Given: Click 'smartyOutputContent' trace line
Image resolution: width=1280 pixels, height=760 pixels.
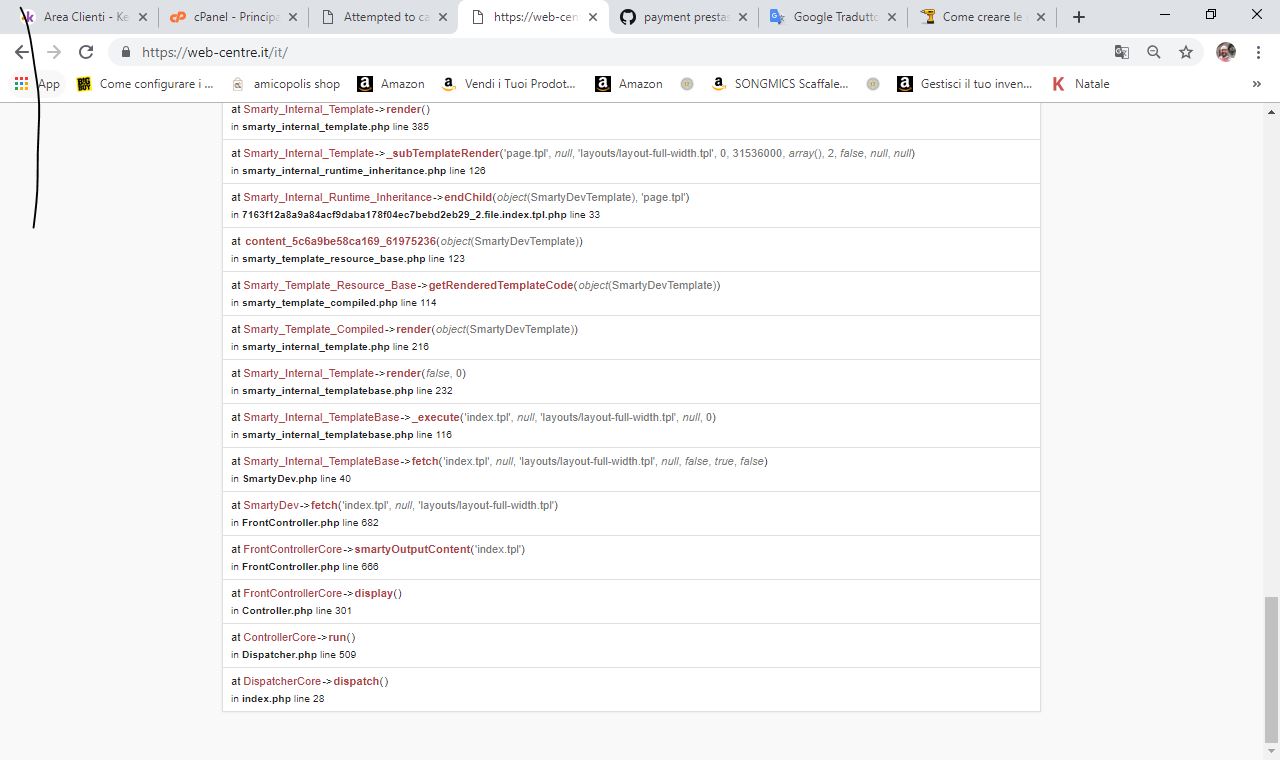Looking at the screenshot, I should (378, 549).
